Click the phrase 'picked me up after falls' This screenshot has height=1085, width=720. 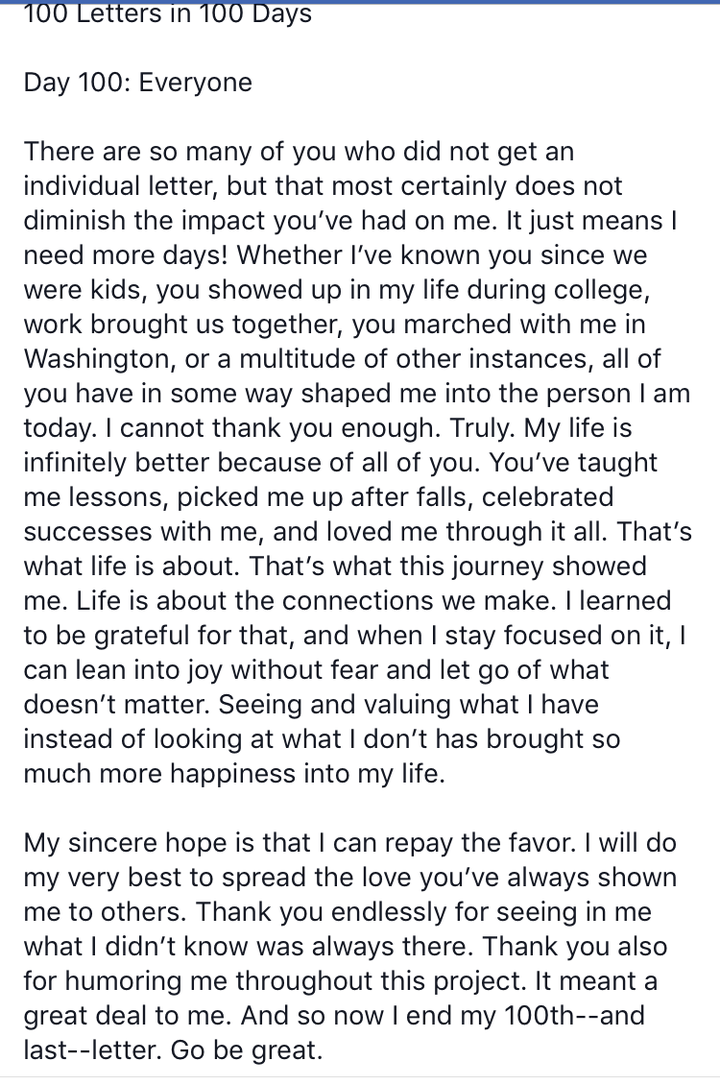pyautogui.click(x=324, y=498)
